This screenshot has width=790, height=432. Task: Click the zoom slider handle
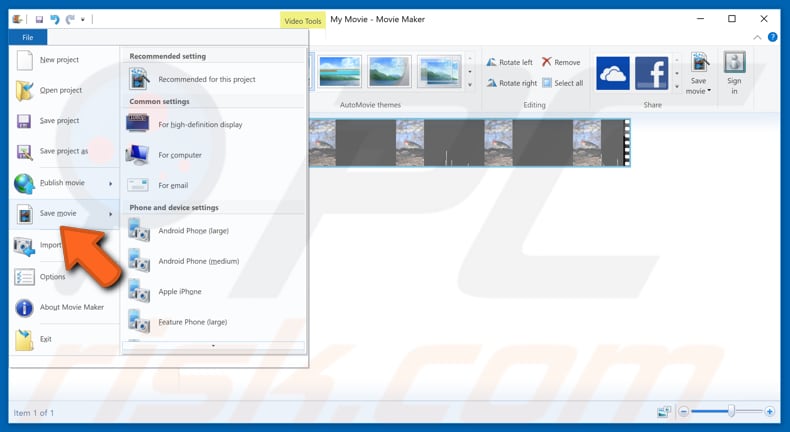[x=731, y=411]
